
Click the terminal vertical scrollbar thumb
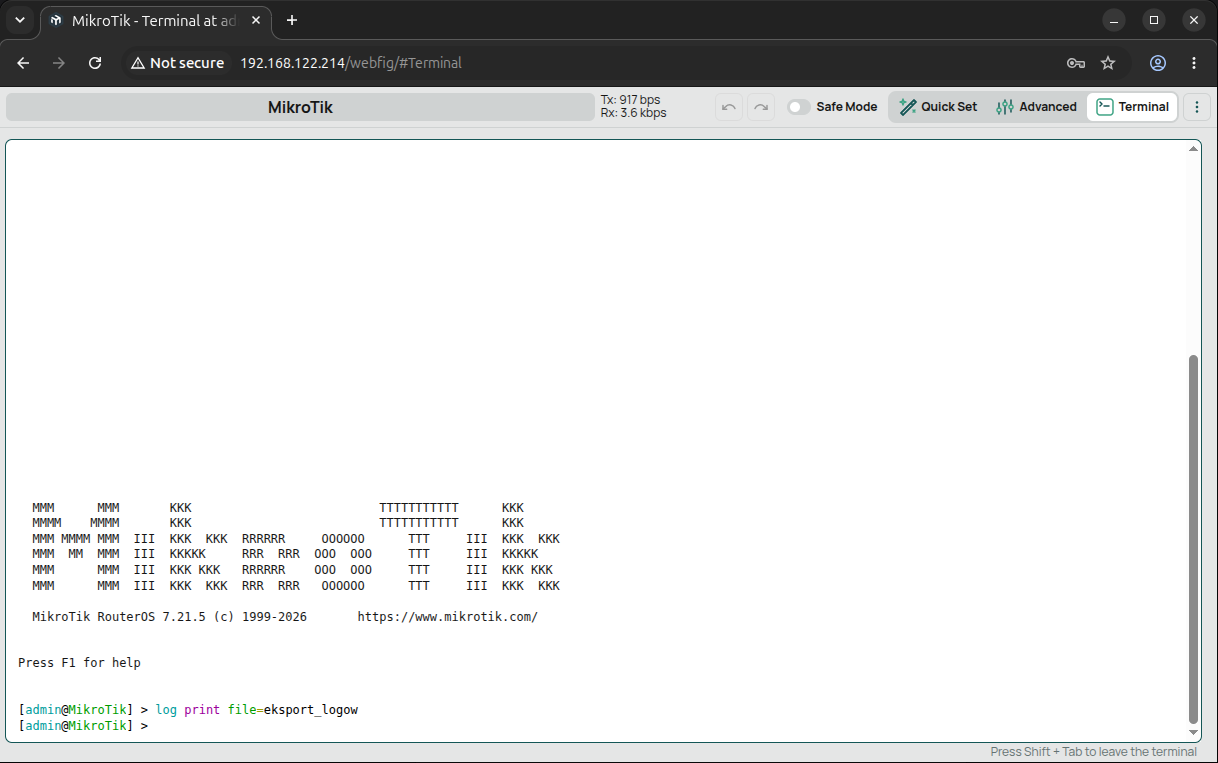coord(1193,538)
